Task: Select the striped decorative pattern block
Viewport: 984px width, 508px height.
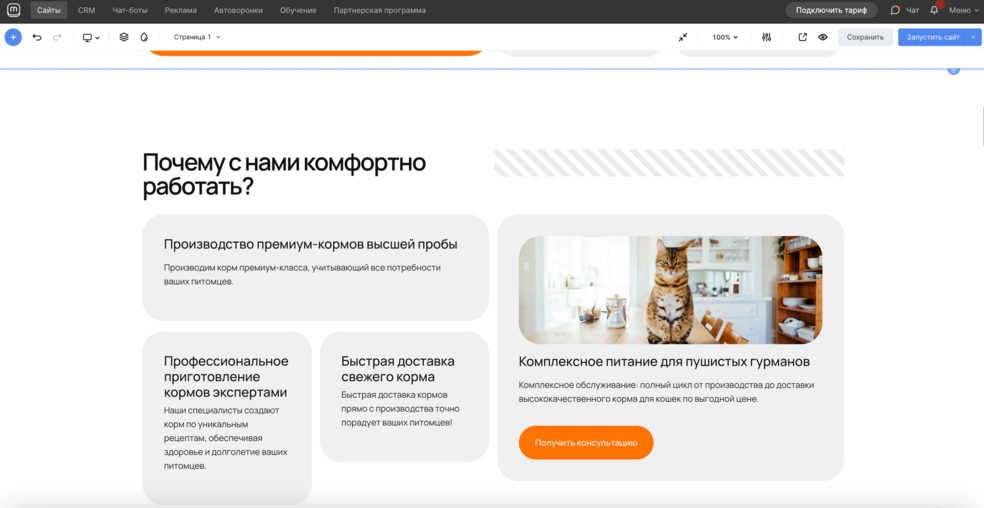Action: tap(669, 163)
